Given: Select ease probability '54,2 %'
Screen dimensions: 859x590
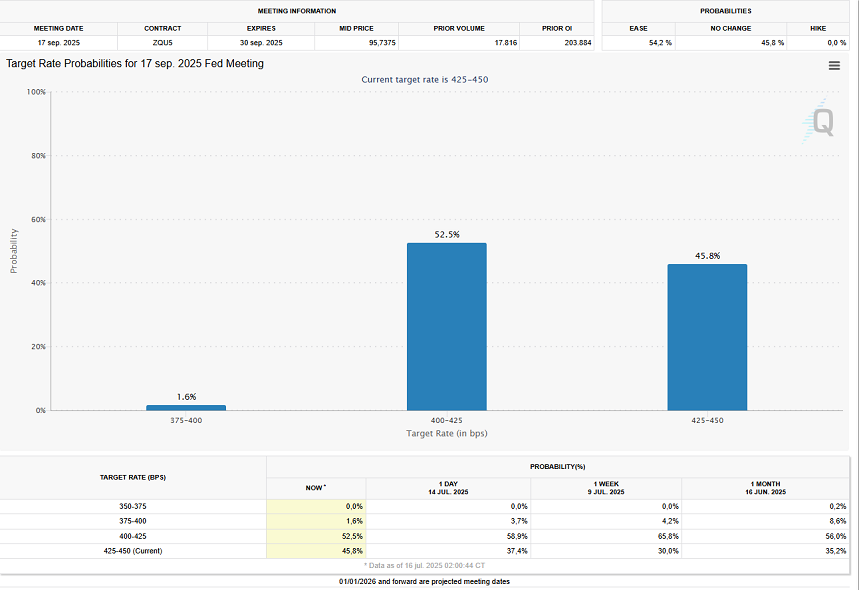Looking at the screenshot, I should (x=660, y=43).
